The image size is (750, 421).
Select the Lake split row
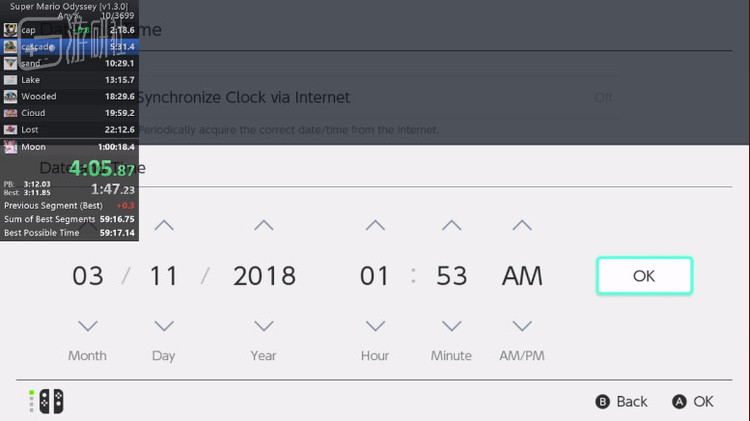pyautogui.click(x=69, y=80)
